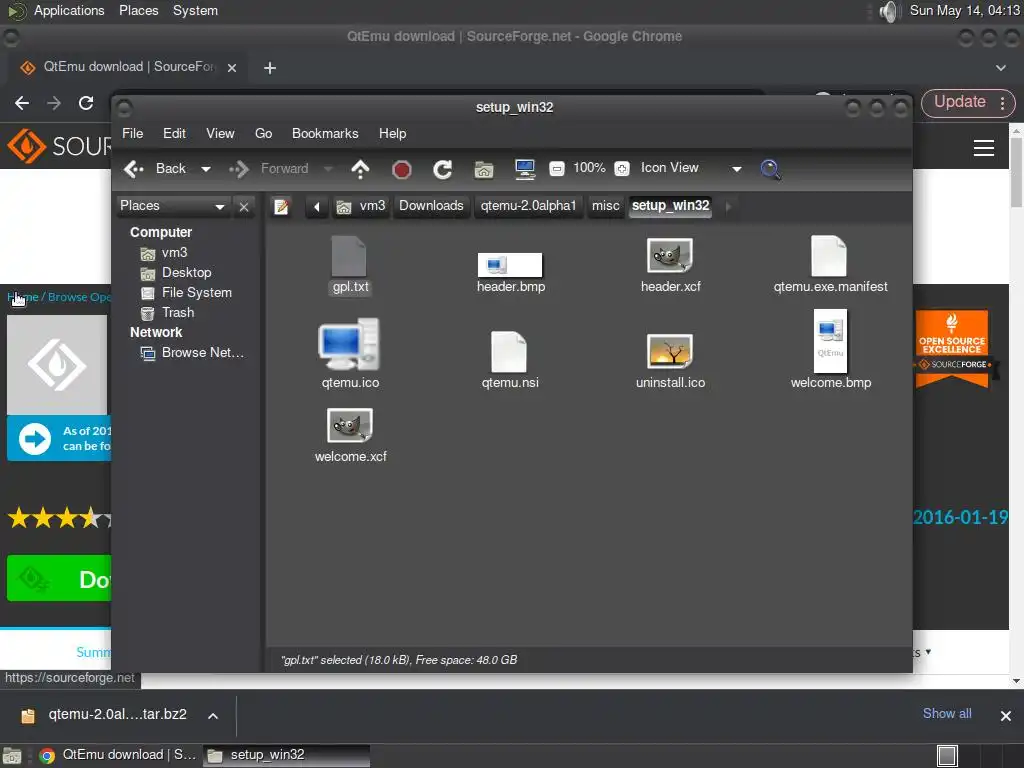Close the Chrome downloads bar

pos(1006,716)
